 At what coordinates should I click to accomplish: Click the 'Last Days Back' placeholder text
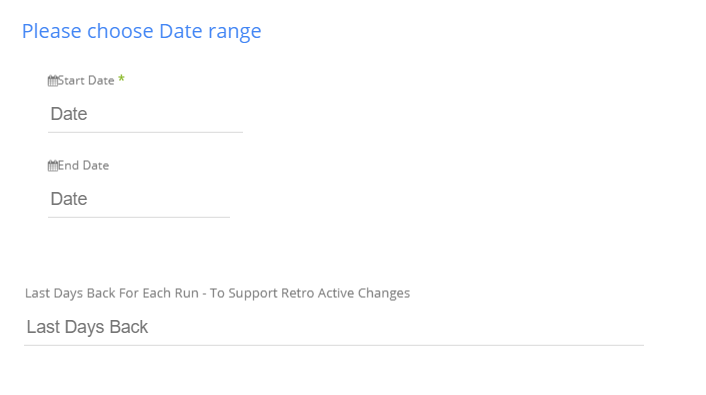87,327
